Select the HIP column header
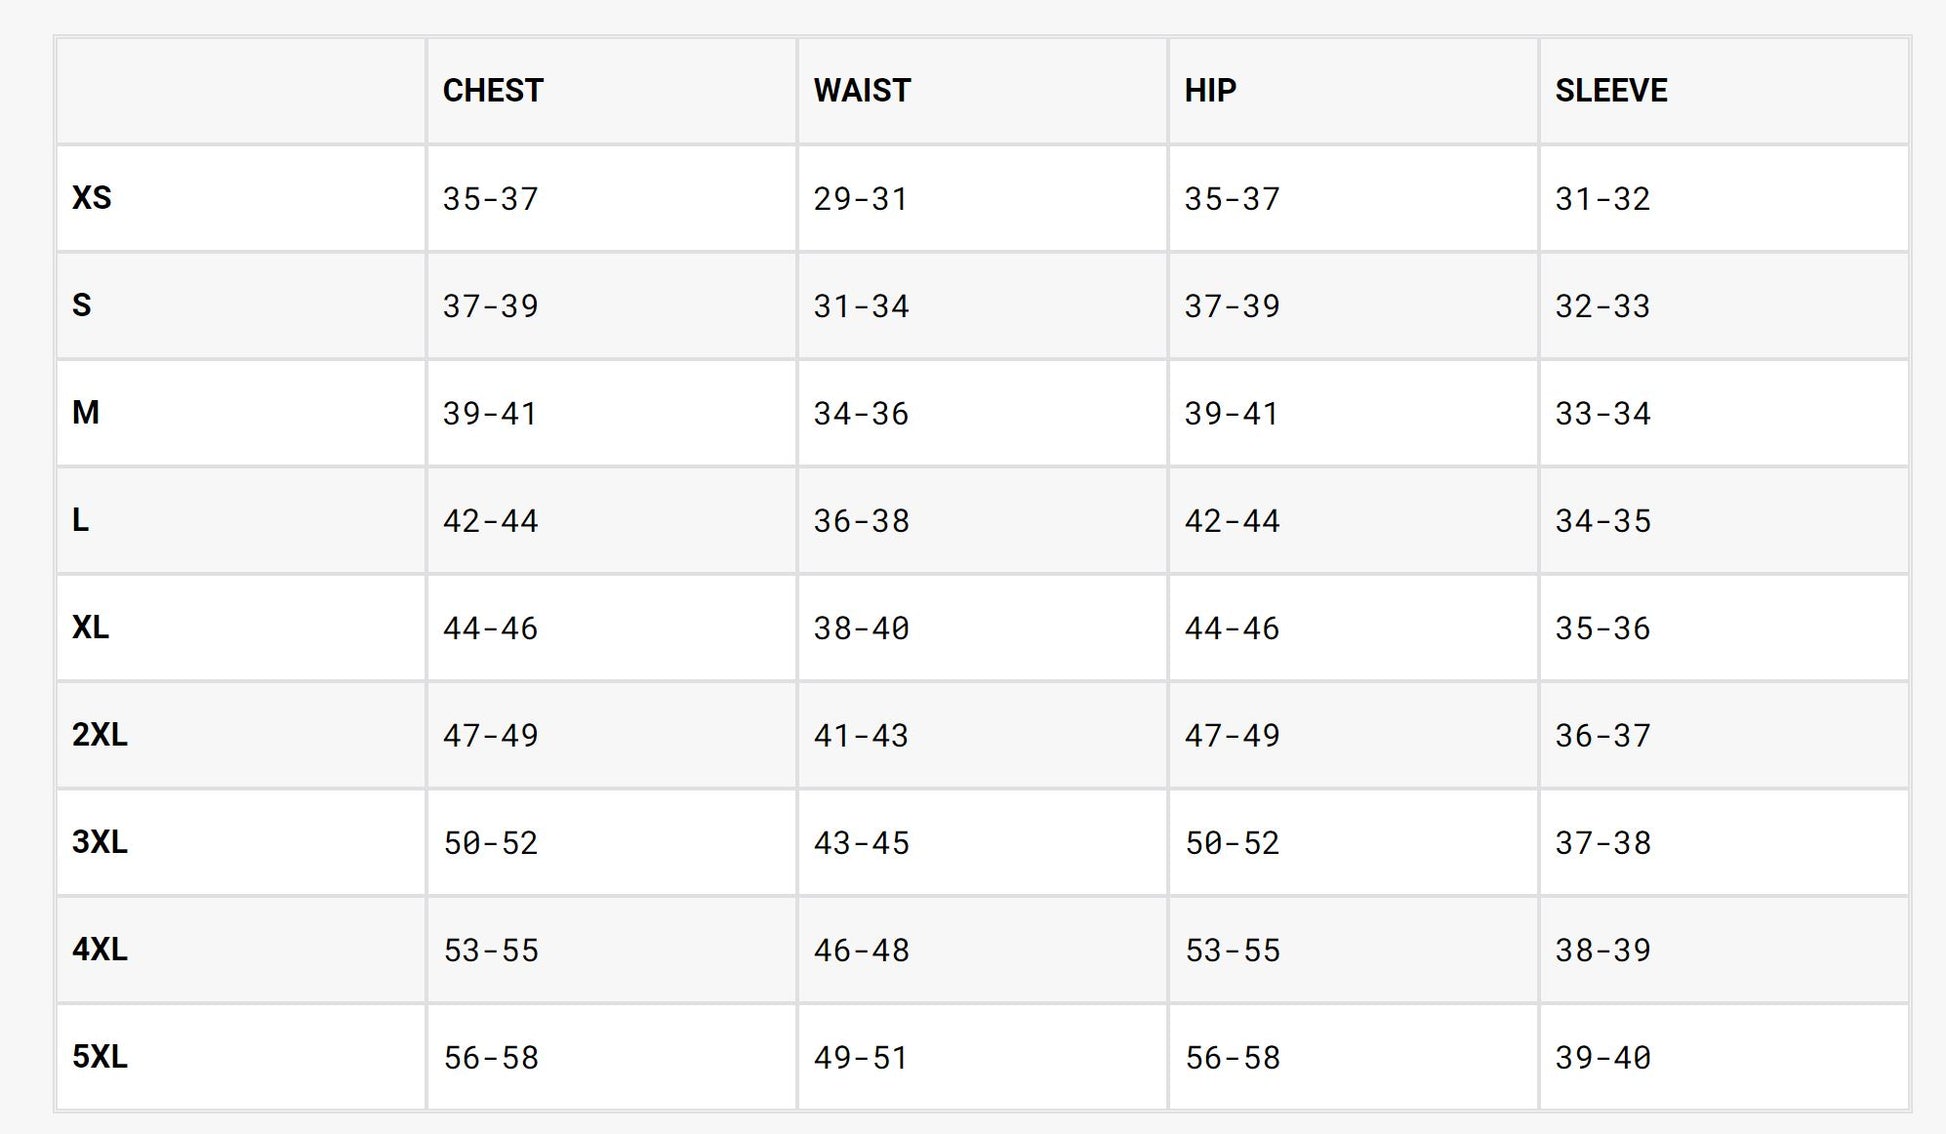The width and height of the screenshot is (1946, 1134). point(1210,91)
